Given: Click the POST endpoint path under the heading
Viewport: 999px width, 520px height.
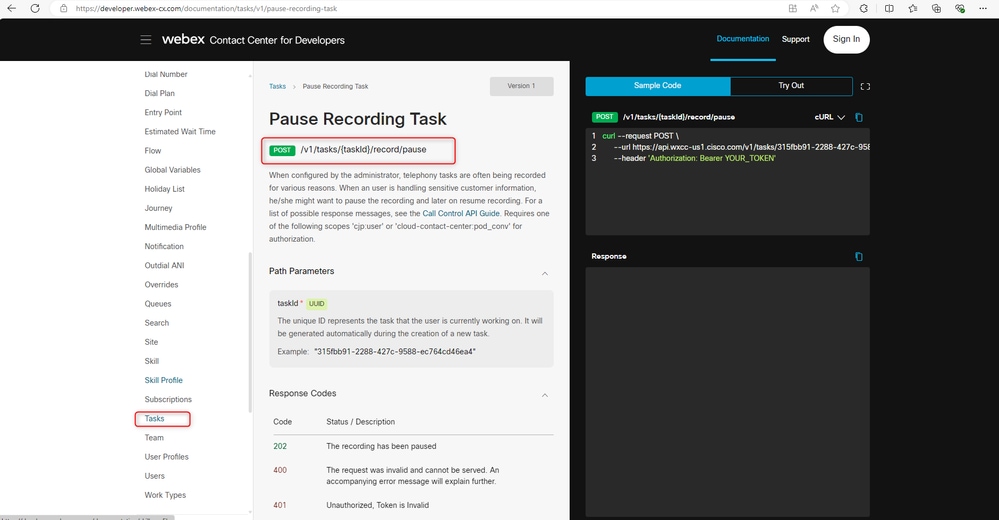Looking at the screenshot, I should point(363,150).
